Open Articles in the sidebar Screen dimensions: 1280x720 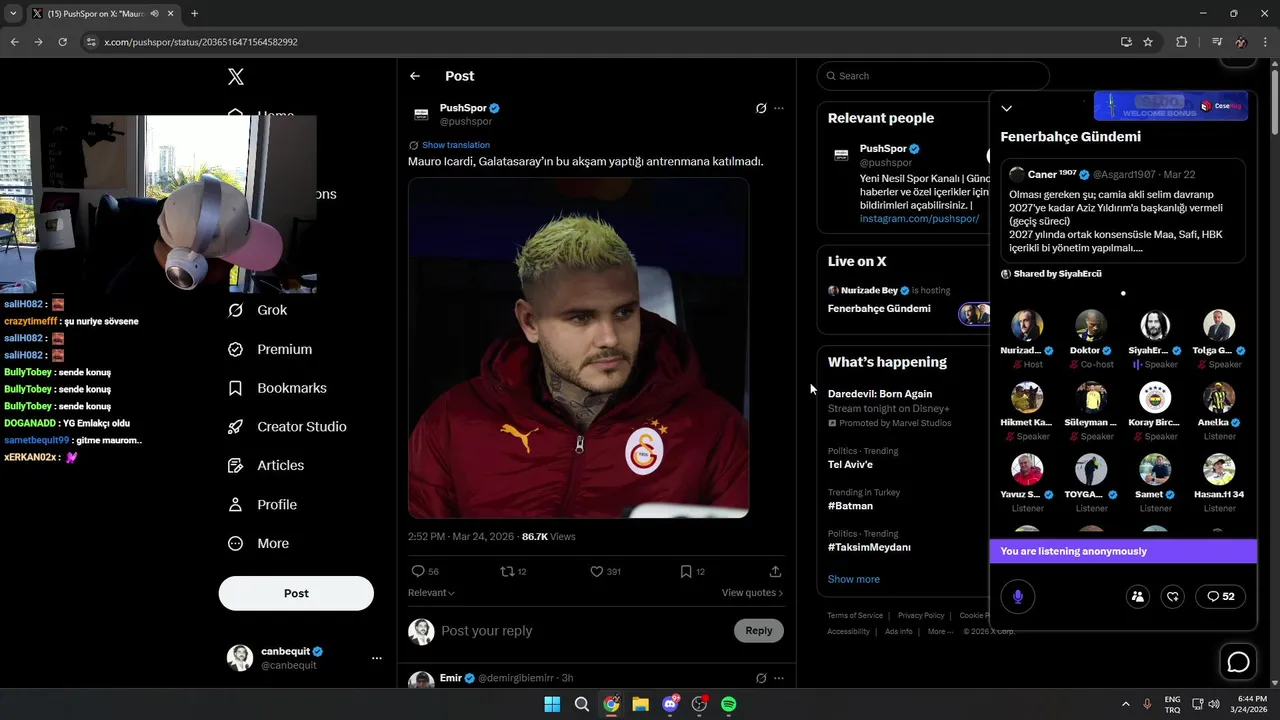coord(266,465)
